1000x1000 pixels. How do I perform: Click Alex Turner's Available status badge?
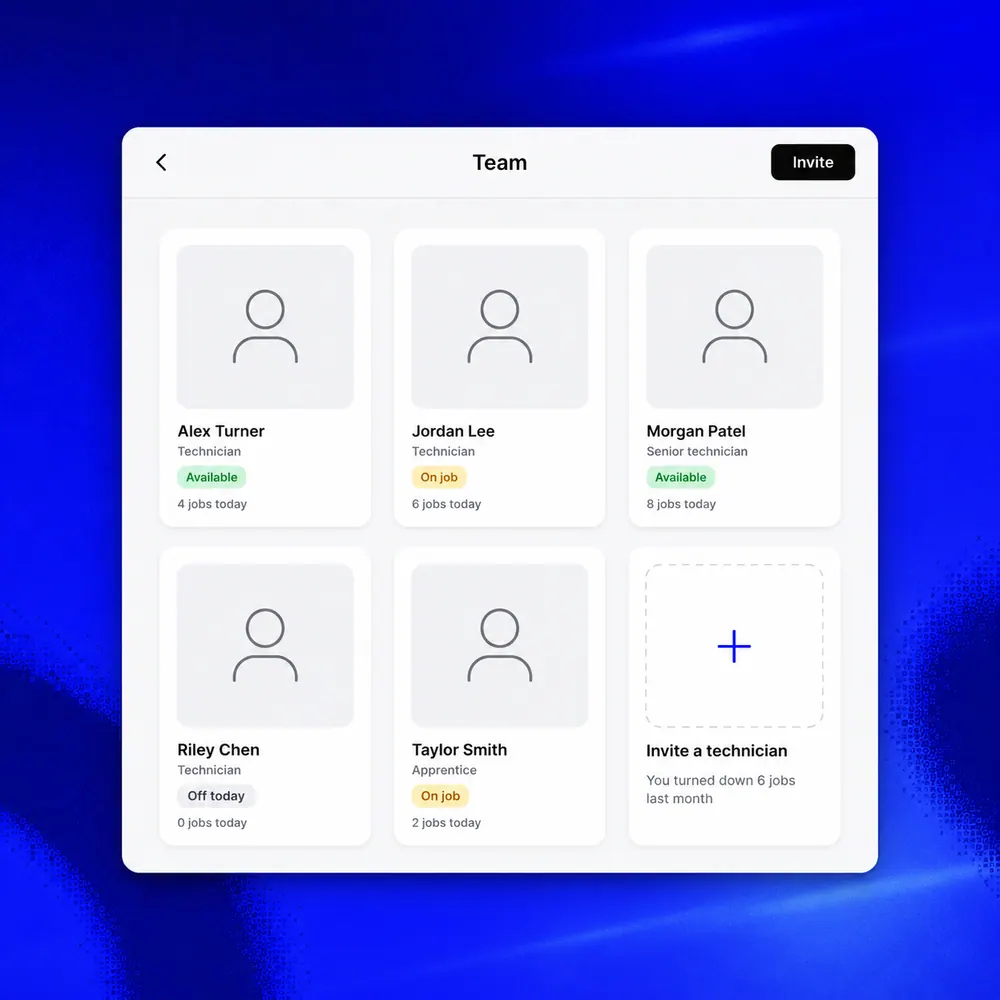(x=212, y=477)
